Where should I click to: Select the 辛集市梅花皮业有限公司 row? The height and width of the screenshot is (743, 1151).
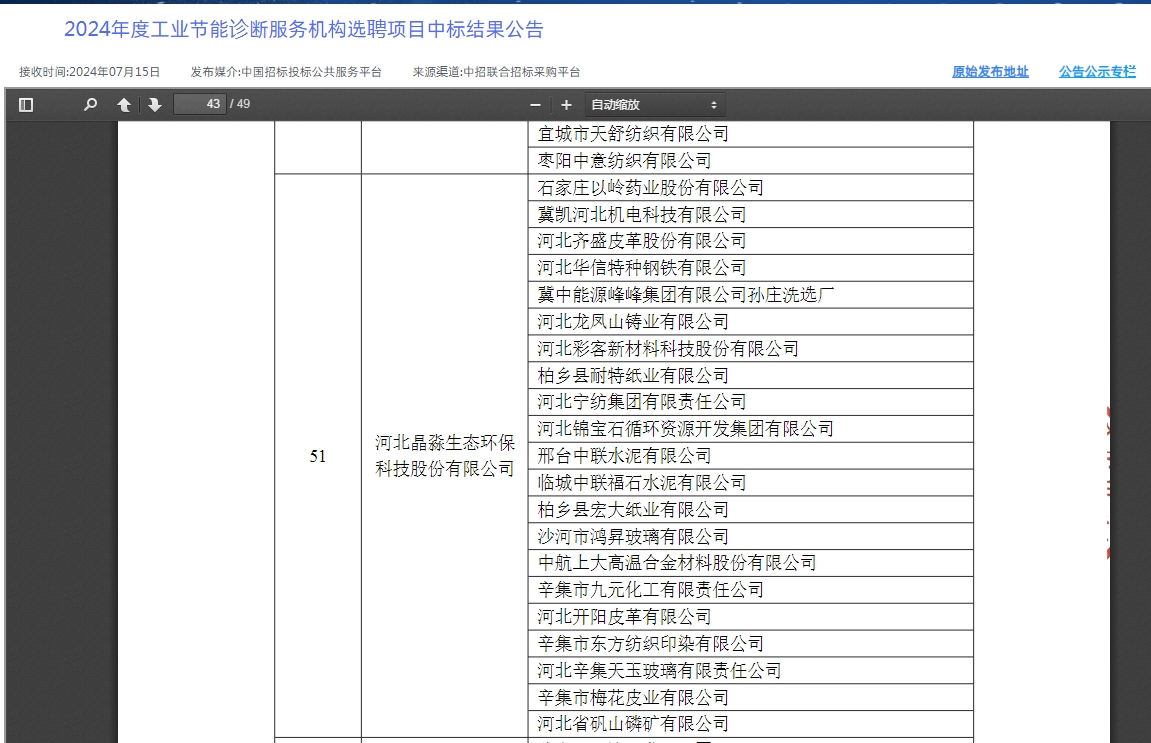(x=751, y=697)
